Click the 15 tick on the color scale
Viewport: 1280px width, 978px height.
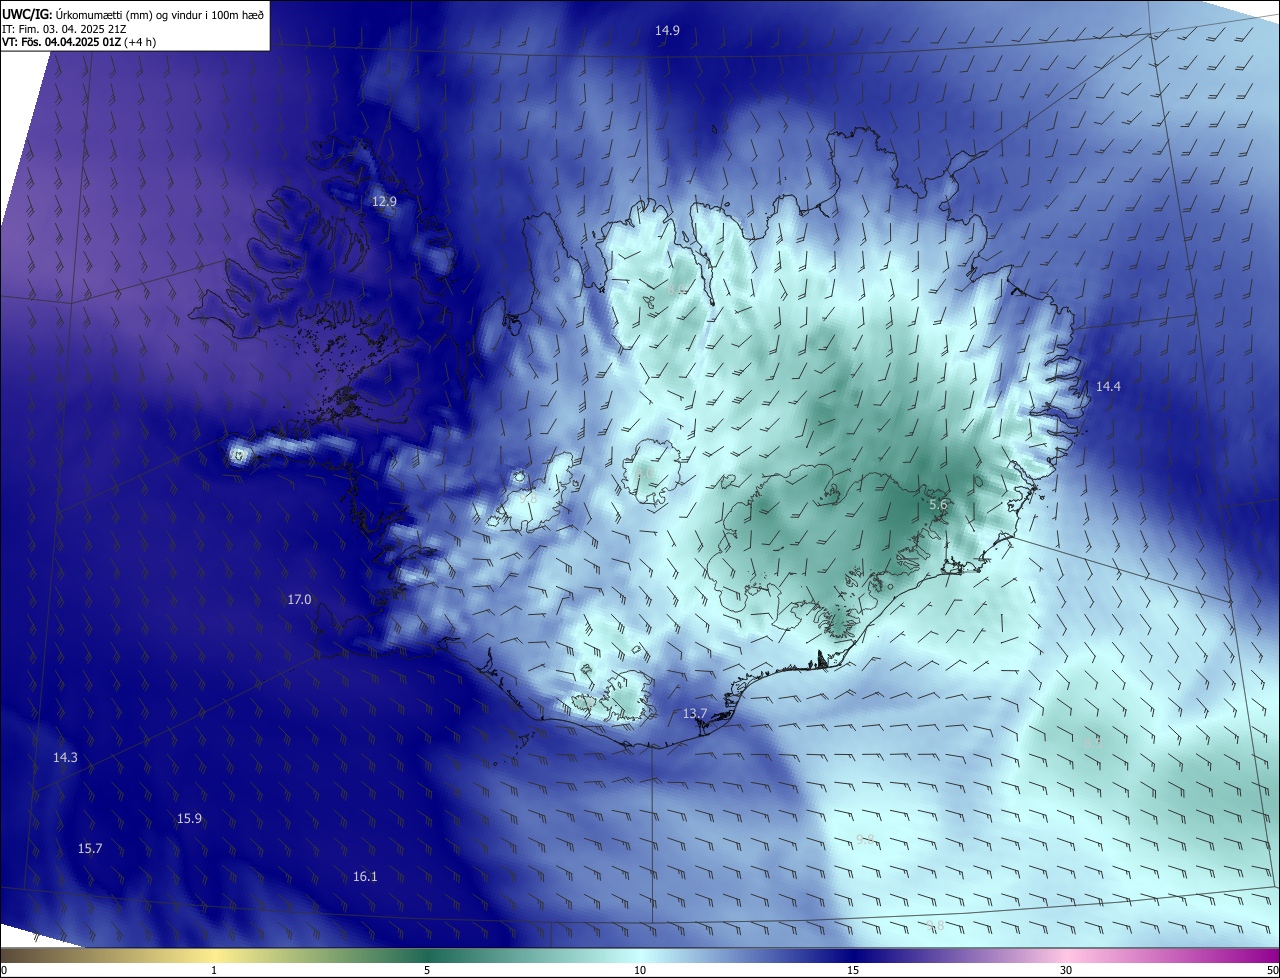point(853,970)
